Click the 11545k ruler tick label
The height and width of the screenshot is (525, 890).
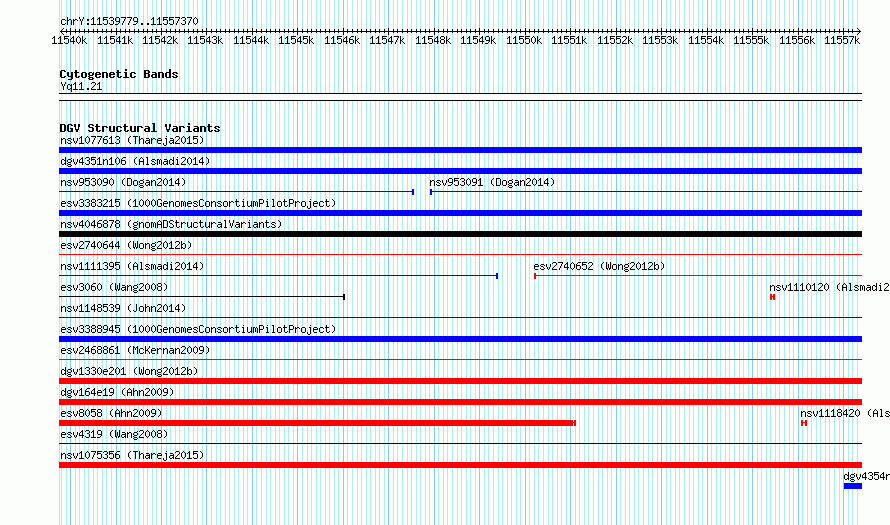point(296,40)
